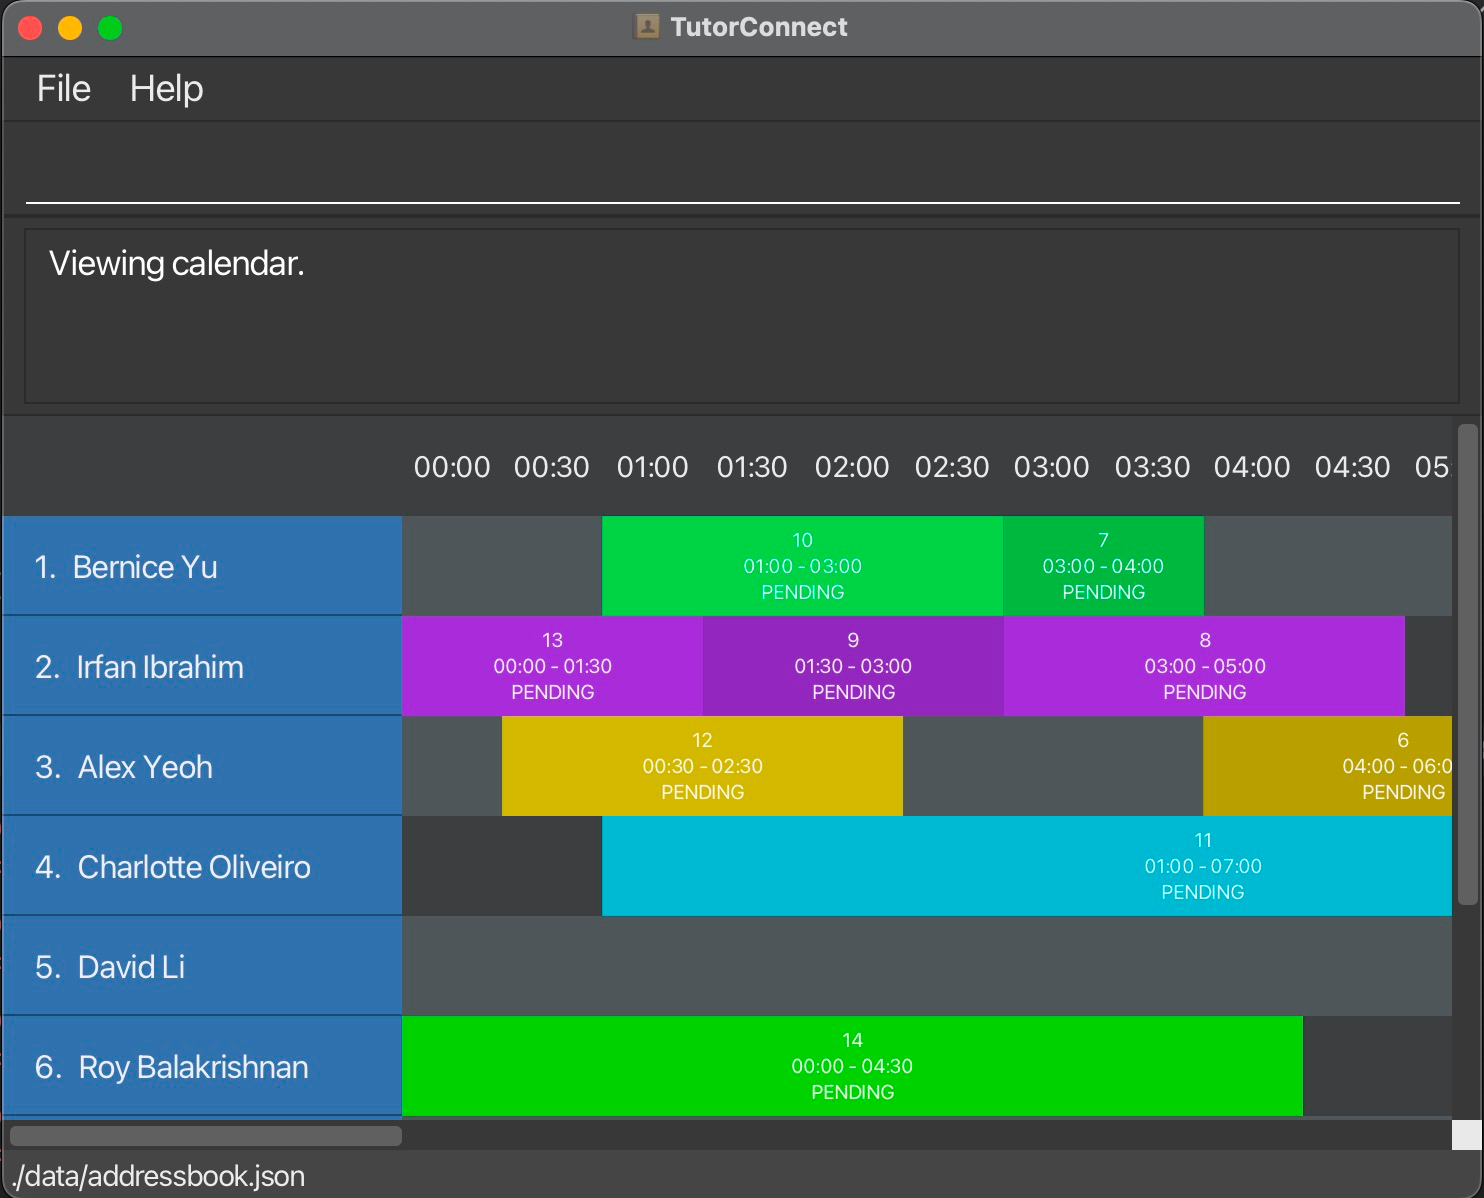Select tutor row 3. Alex Yeoh

tap(202, 766)
